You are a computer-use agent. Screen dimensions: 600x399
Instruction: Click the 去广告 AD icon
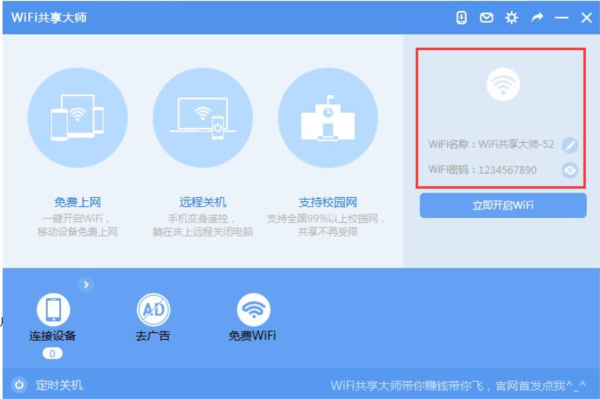(153, 309)
